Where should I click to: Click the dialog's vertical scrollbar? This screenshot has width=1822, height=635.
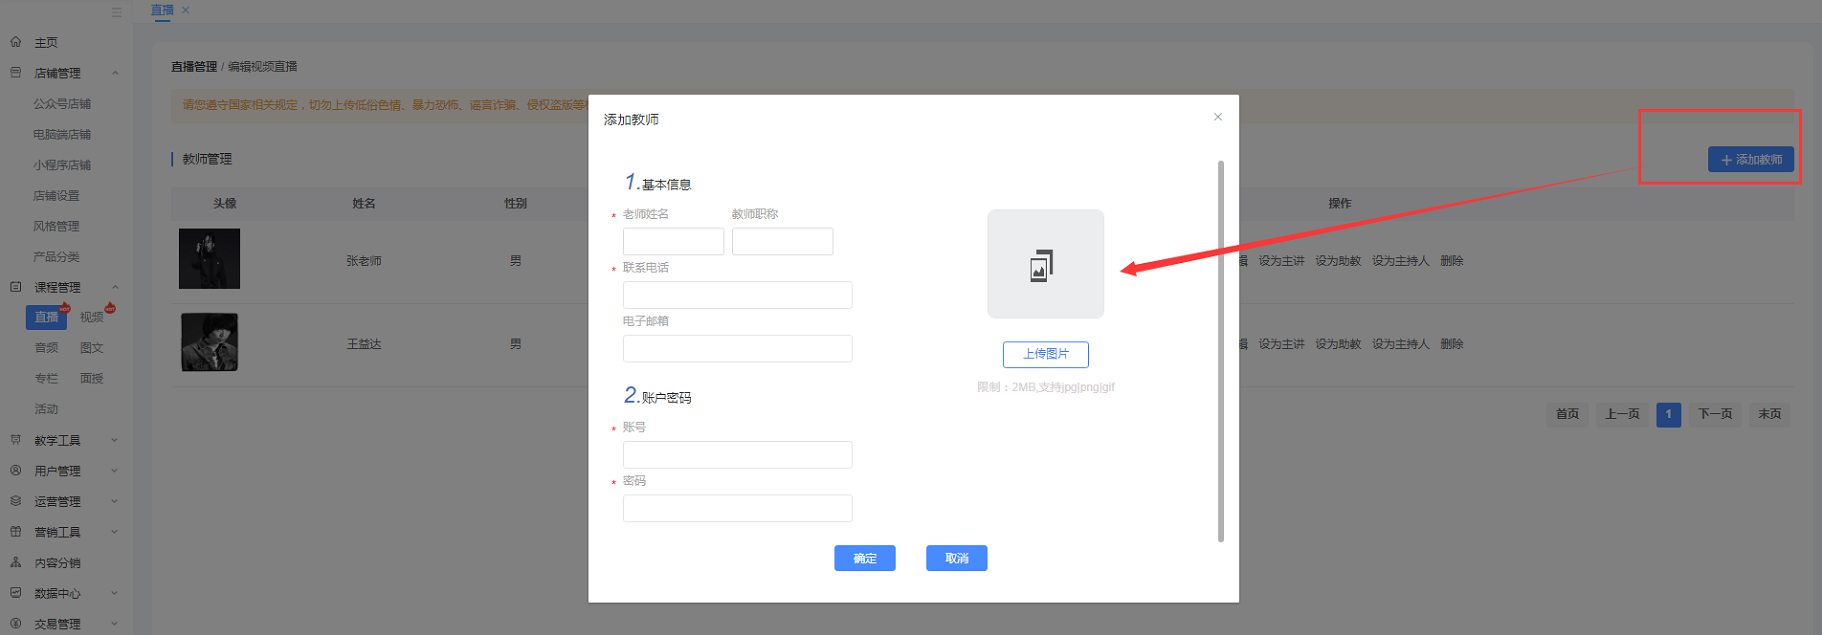tap(1220, 350)
